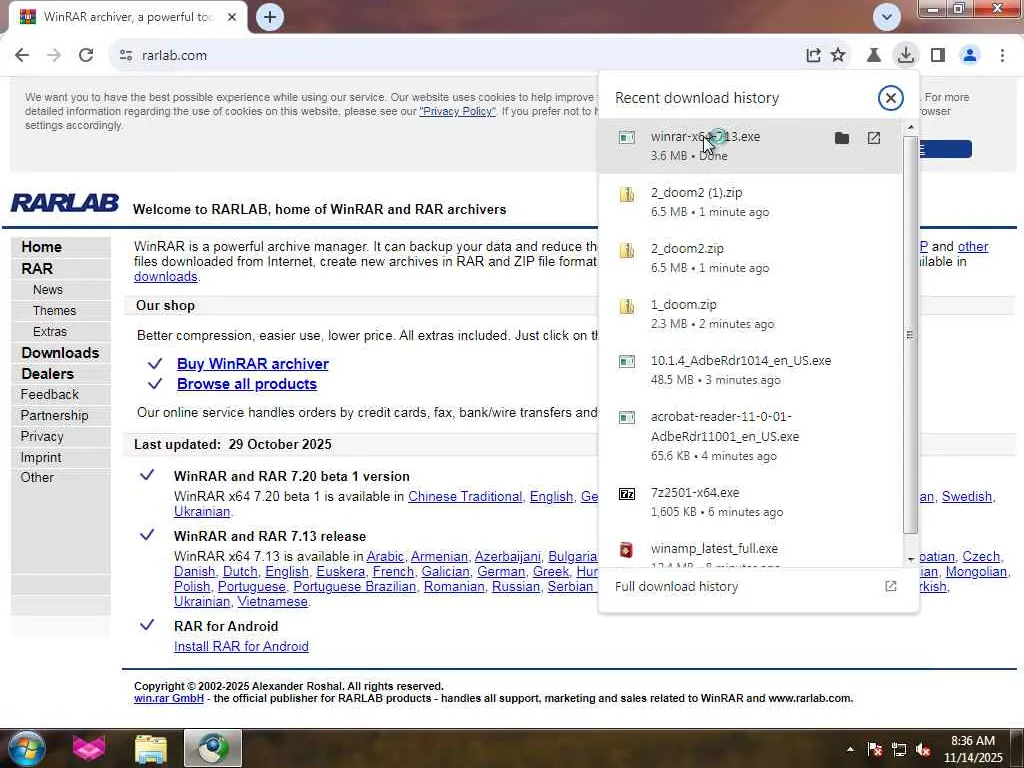Close the recent download history popup
Viewport: 1024px width, 768px height.
tap(890, 98)
